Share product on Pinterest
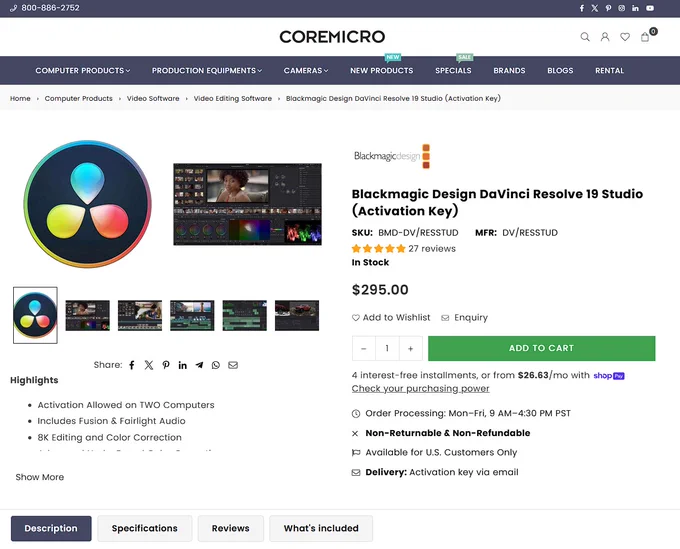The height and width of the screenshot is (549, 680). click(x=166, y=365)
